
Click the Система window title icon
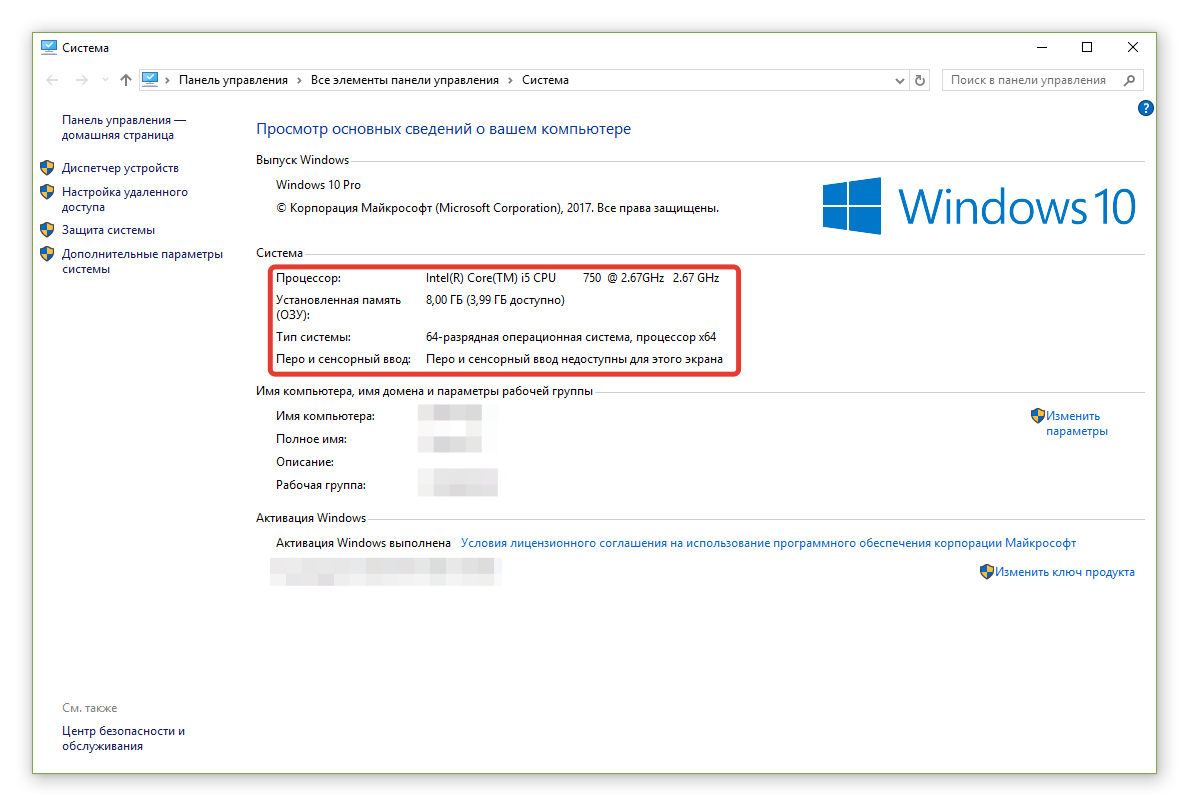coord(49,47)
